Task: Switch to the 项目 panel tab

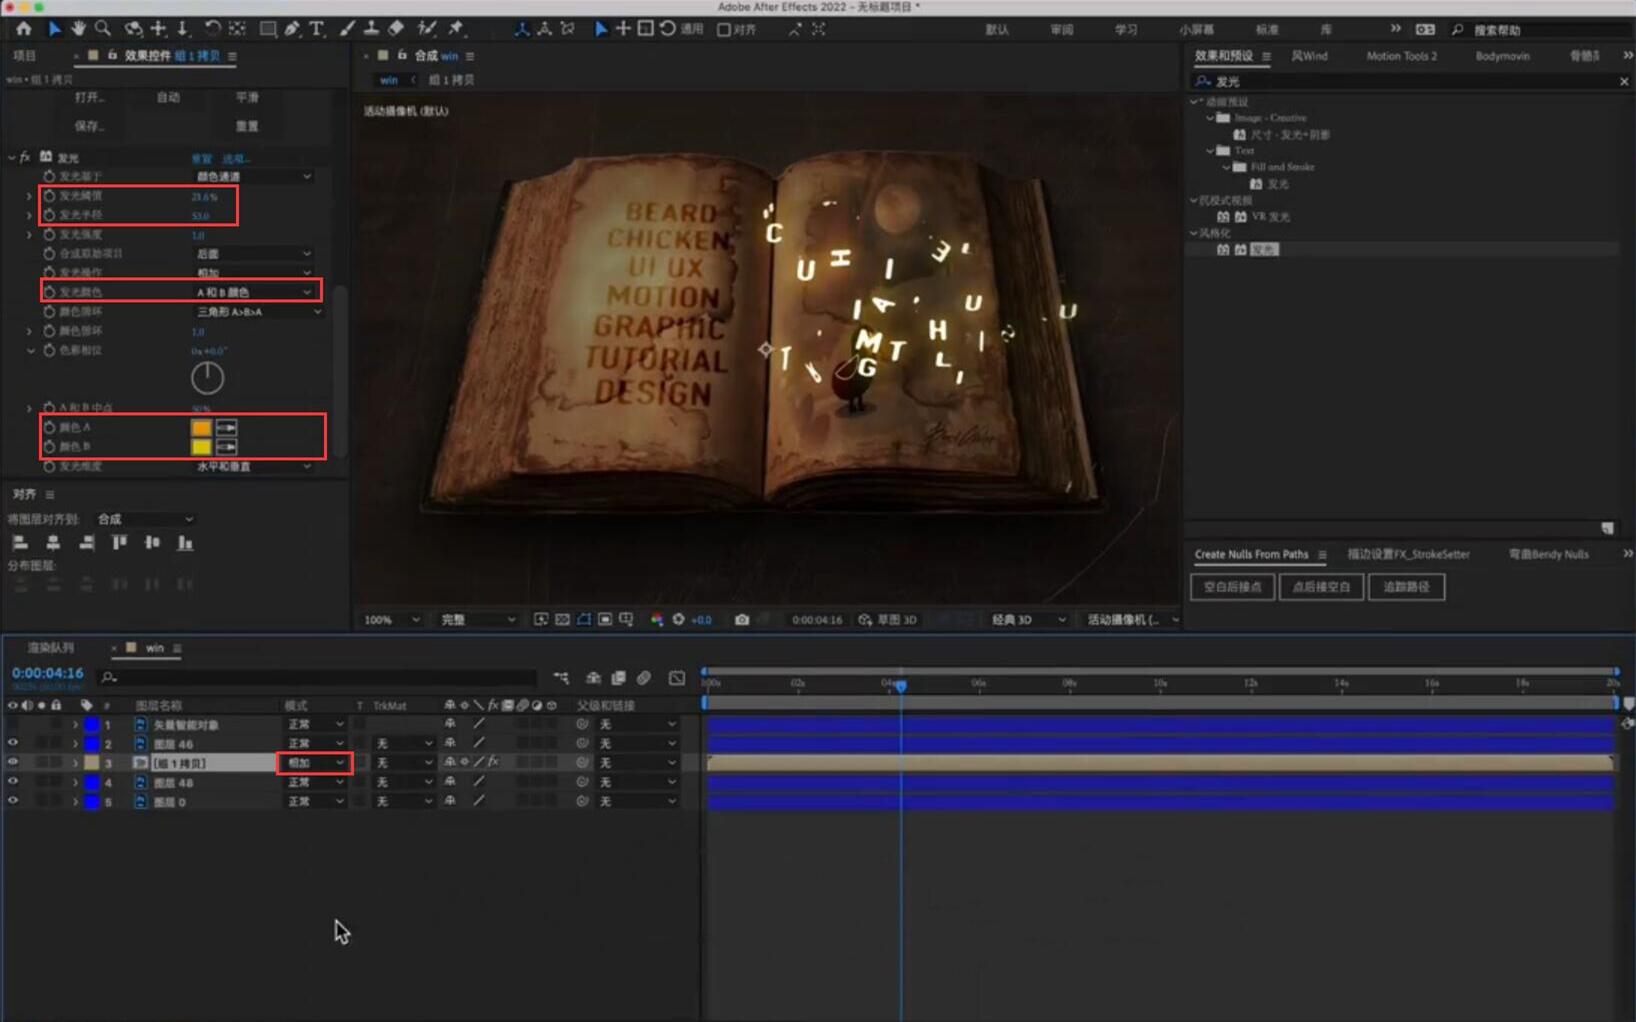Action: click(x=25, y=56)
